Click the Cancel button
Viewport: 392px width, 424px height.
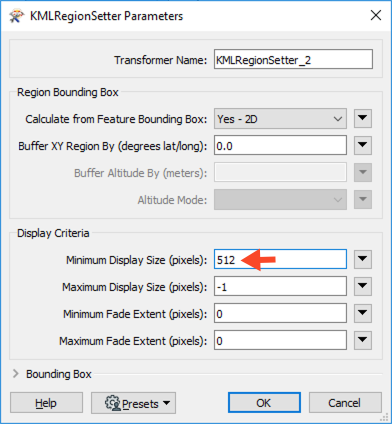(345, 403)
